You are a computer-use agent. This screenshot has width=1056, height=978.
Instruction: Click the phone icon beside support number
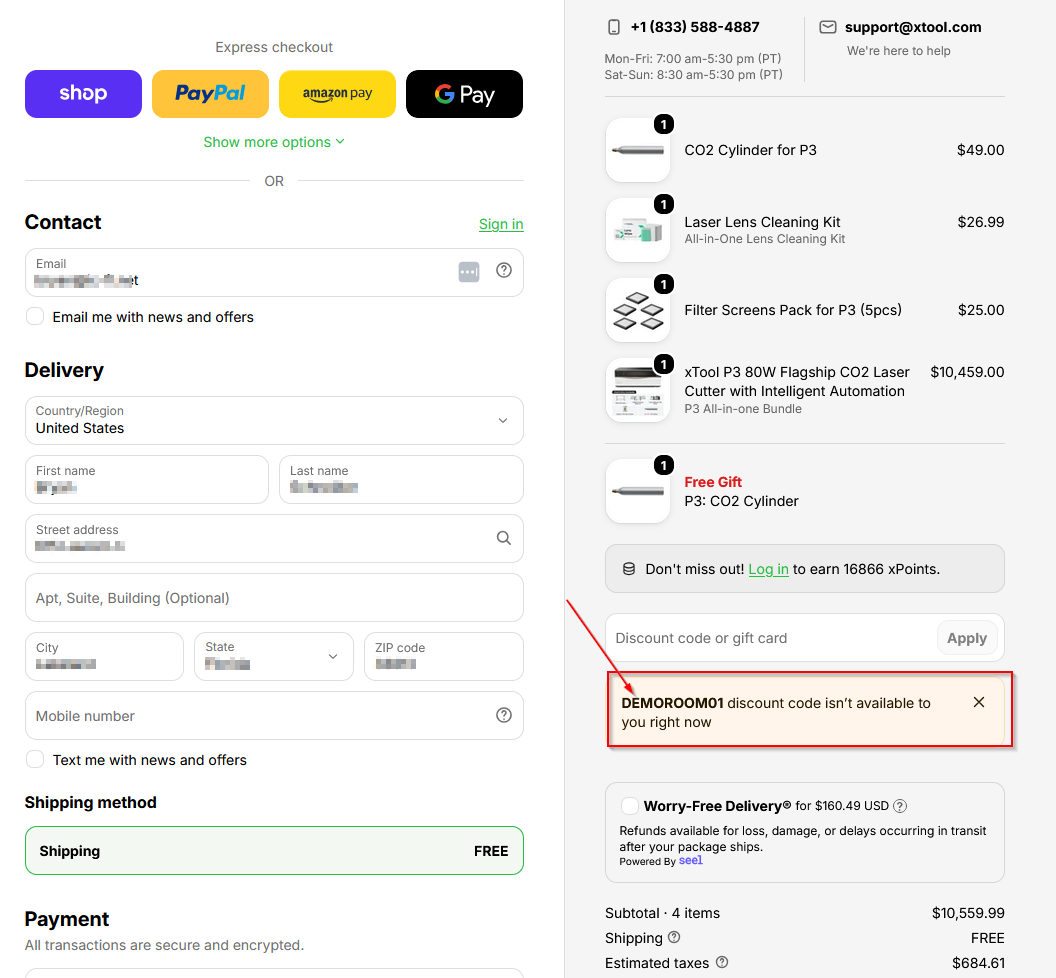point(614,27)
